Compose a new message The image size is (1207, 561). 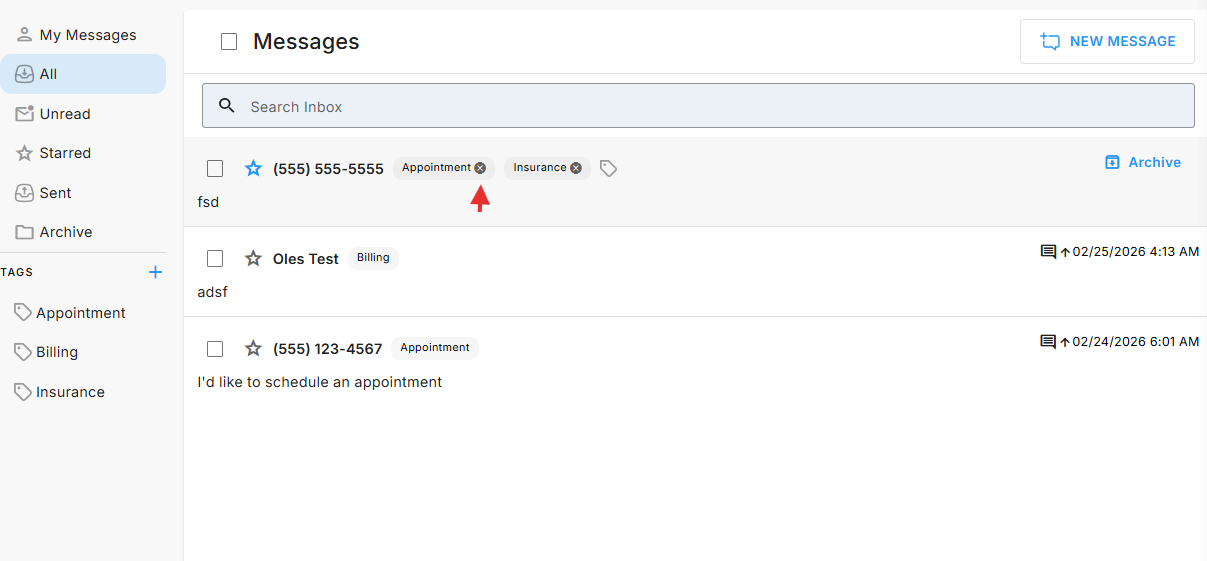point(1107,42)
